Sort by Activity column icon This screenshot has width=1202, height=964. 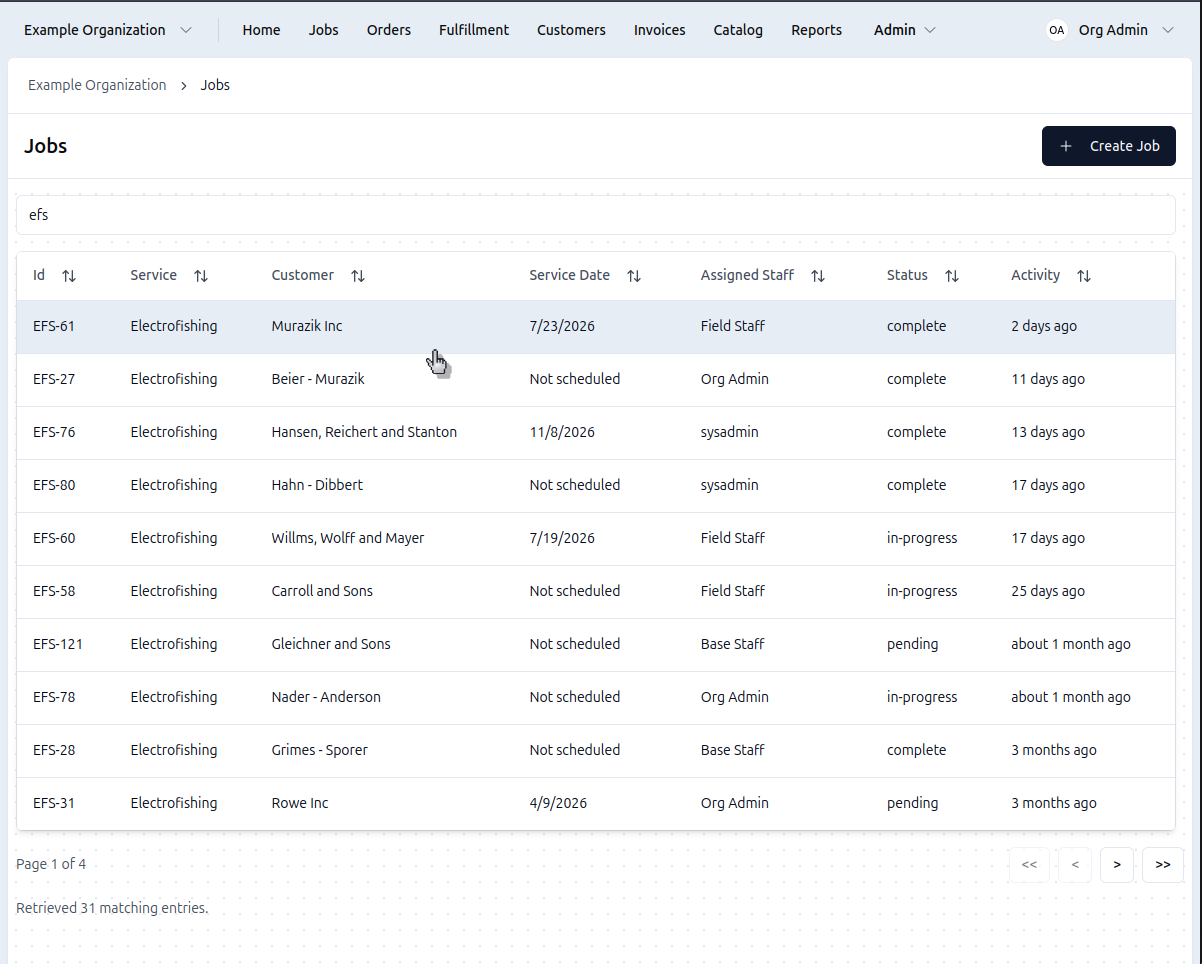click(1084, 276)
